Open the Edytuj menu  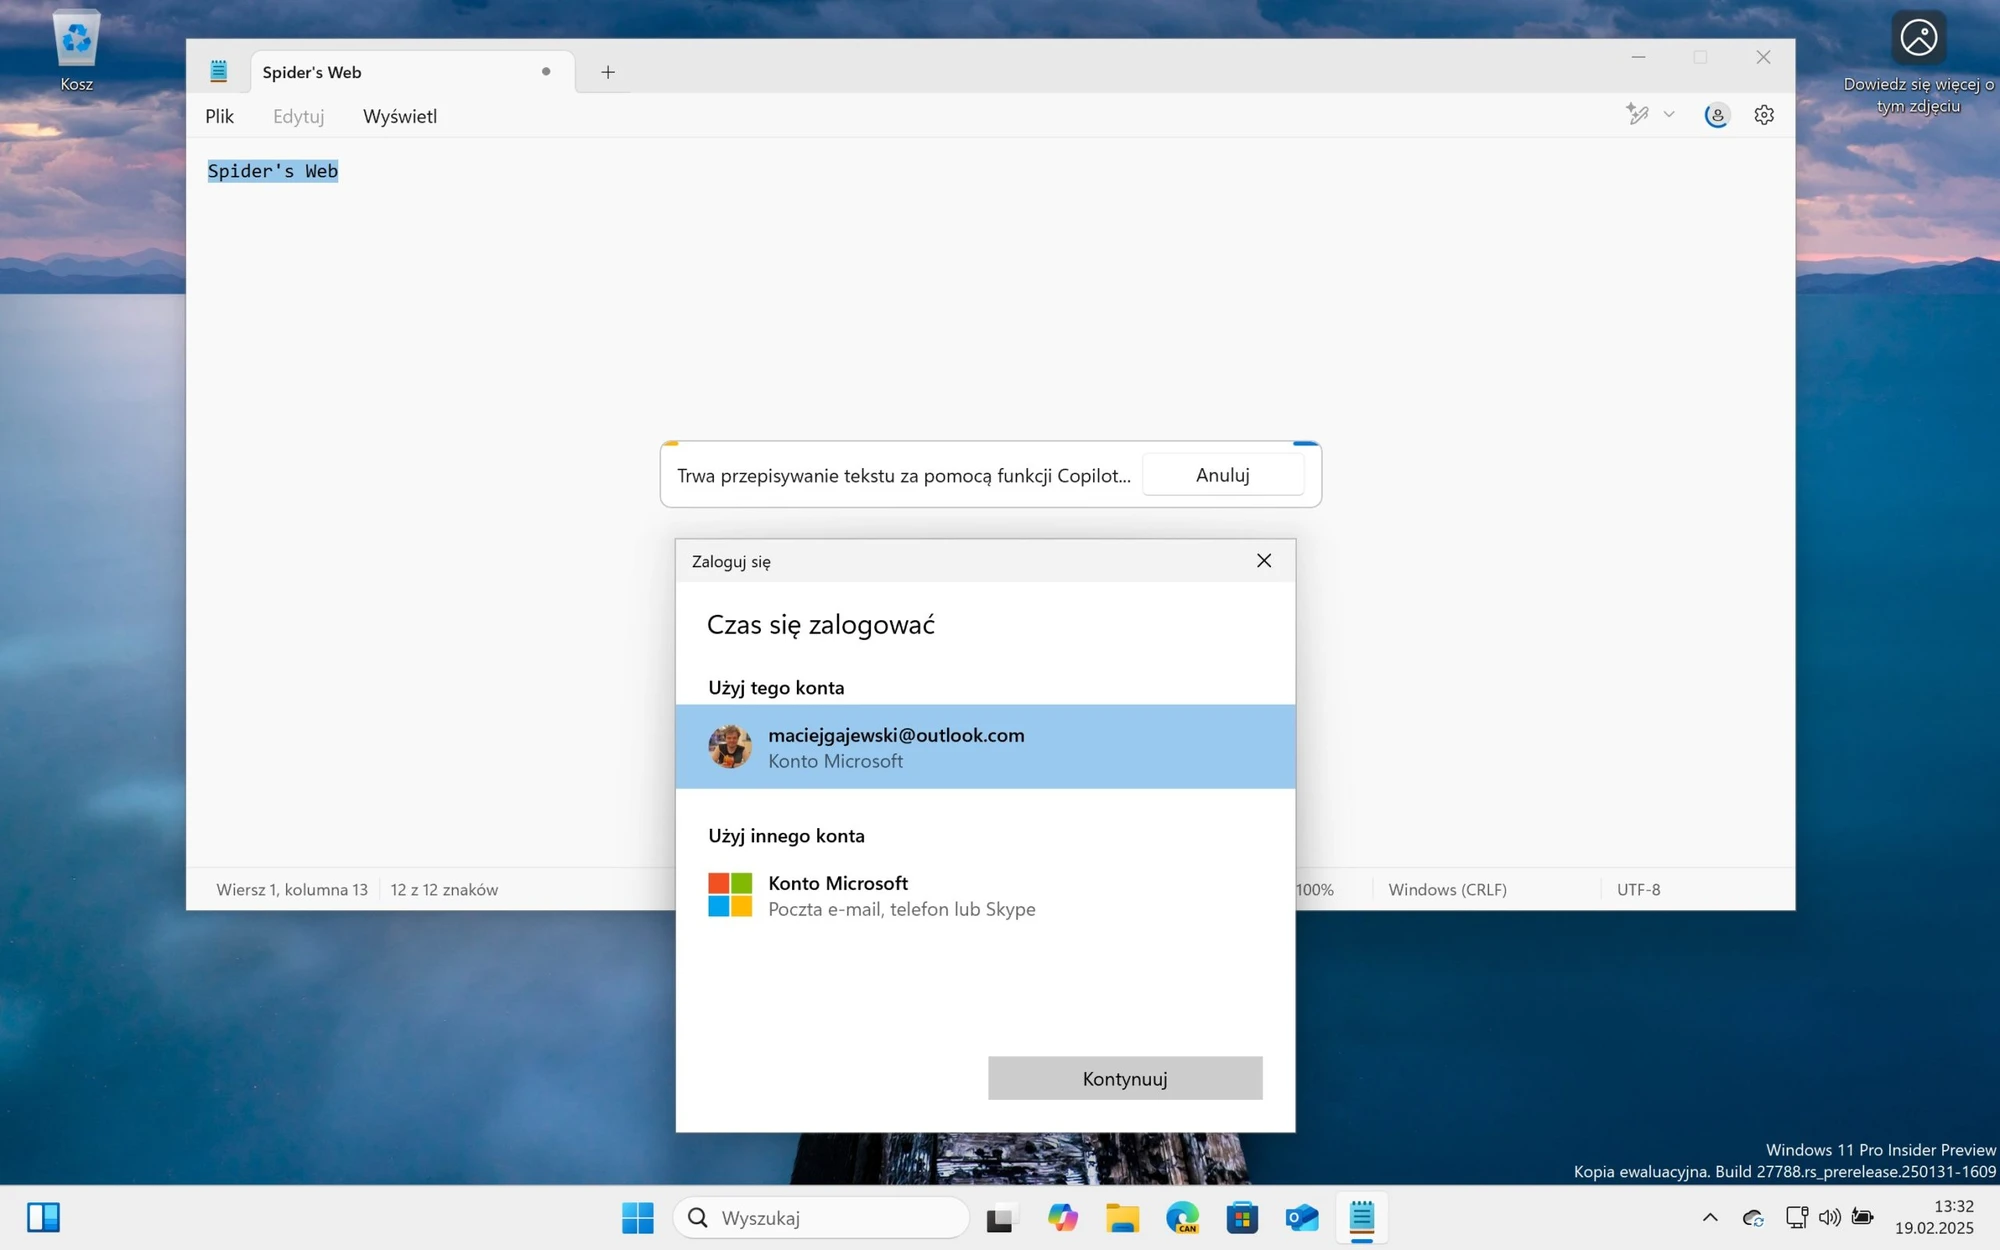pyautogui.click(x=298, y=116)
